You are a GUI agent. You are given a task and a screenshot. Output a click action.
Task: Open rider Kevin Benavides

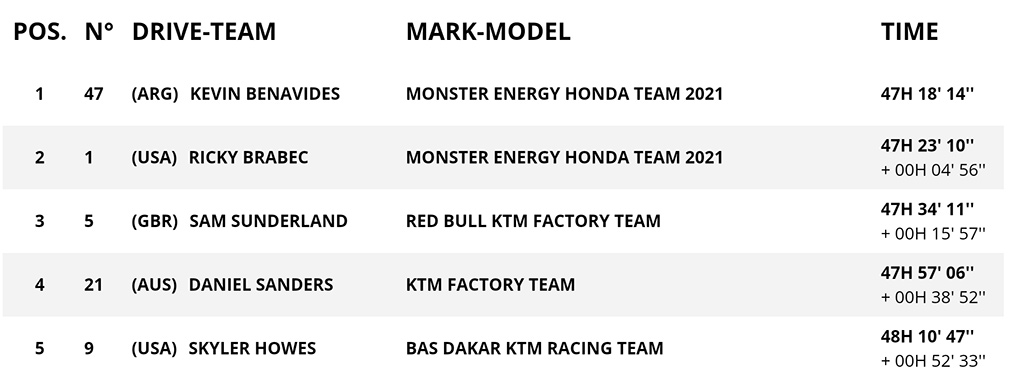point(265,94)
